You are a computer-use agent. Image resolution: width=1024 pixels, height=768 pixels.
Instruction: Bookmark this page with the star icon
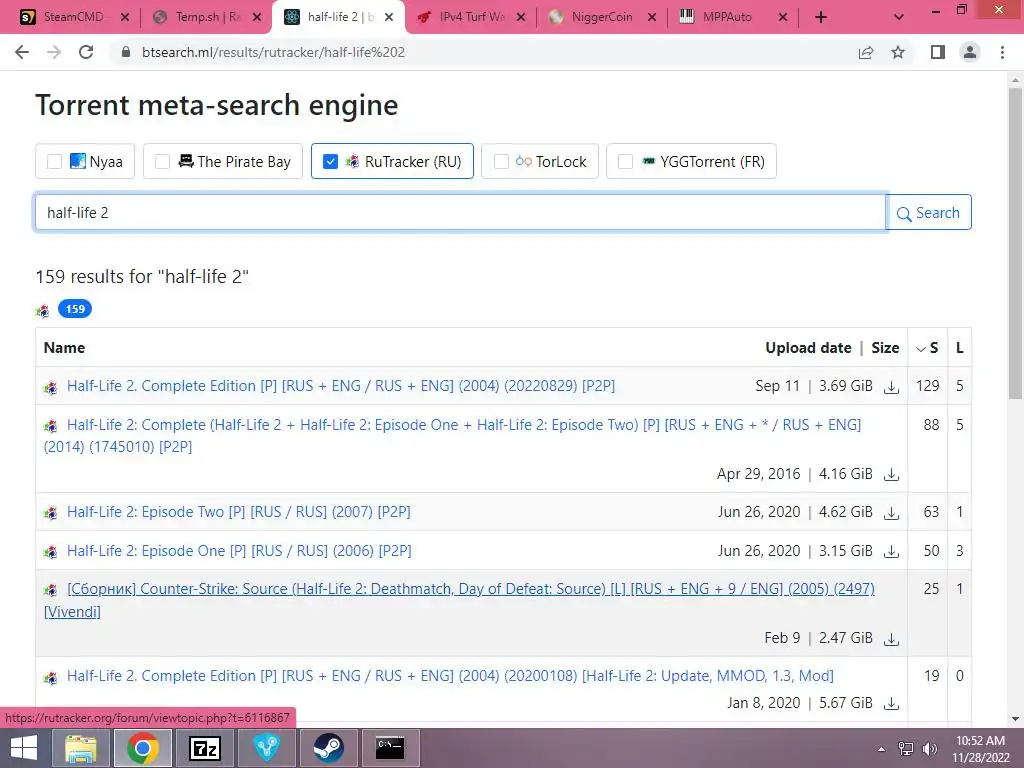tap(898, 52)
